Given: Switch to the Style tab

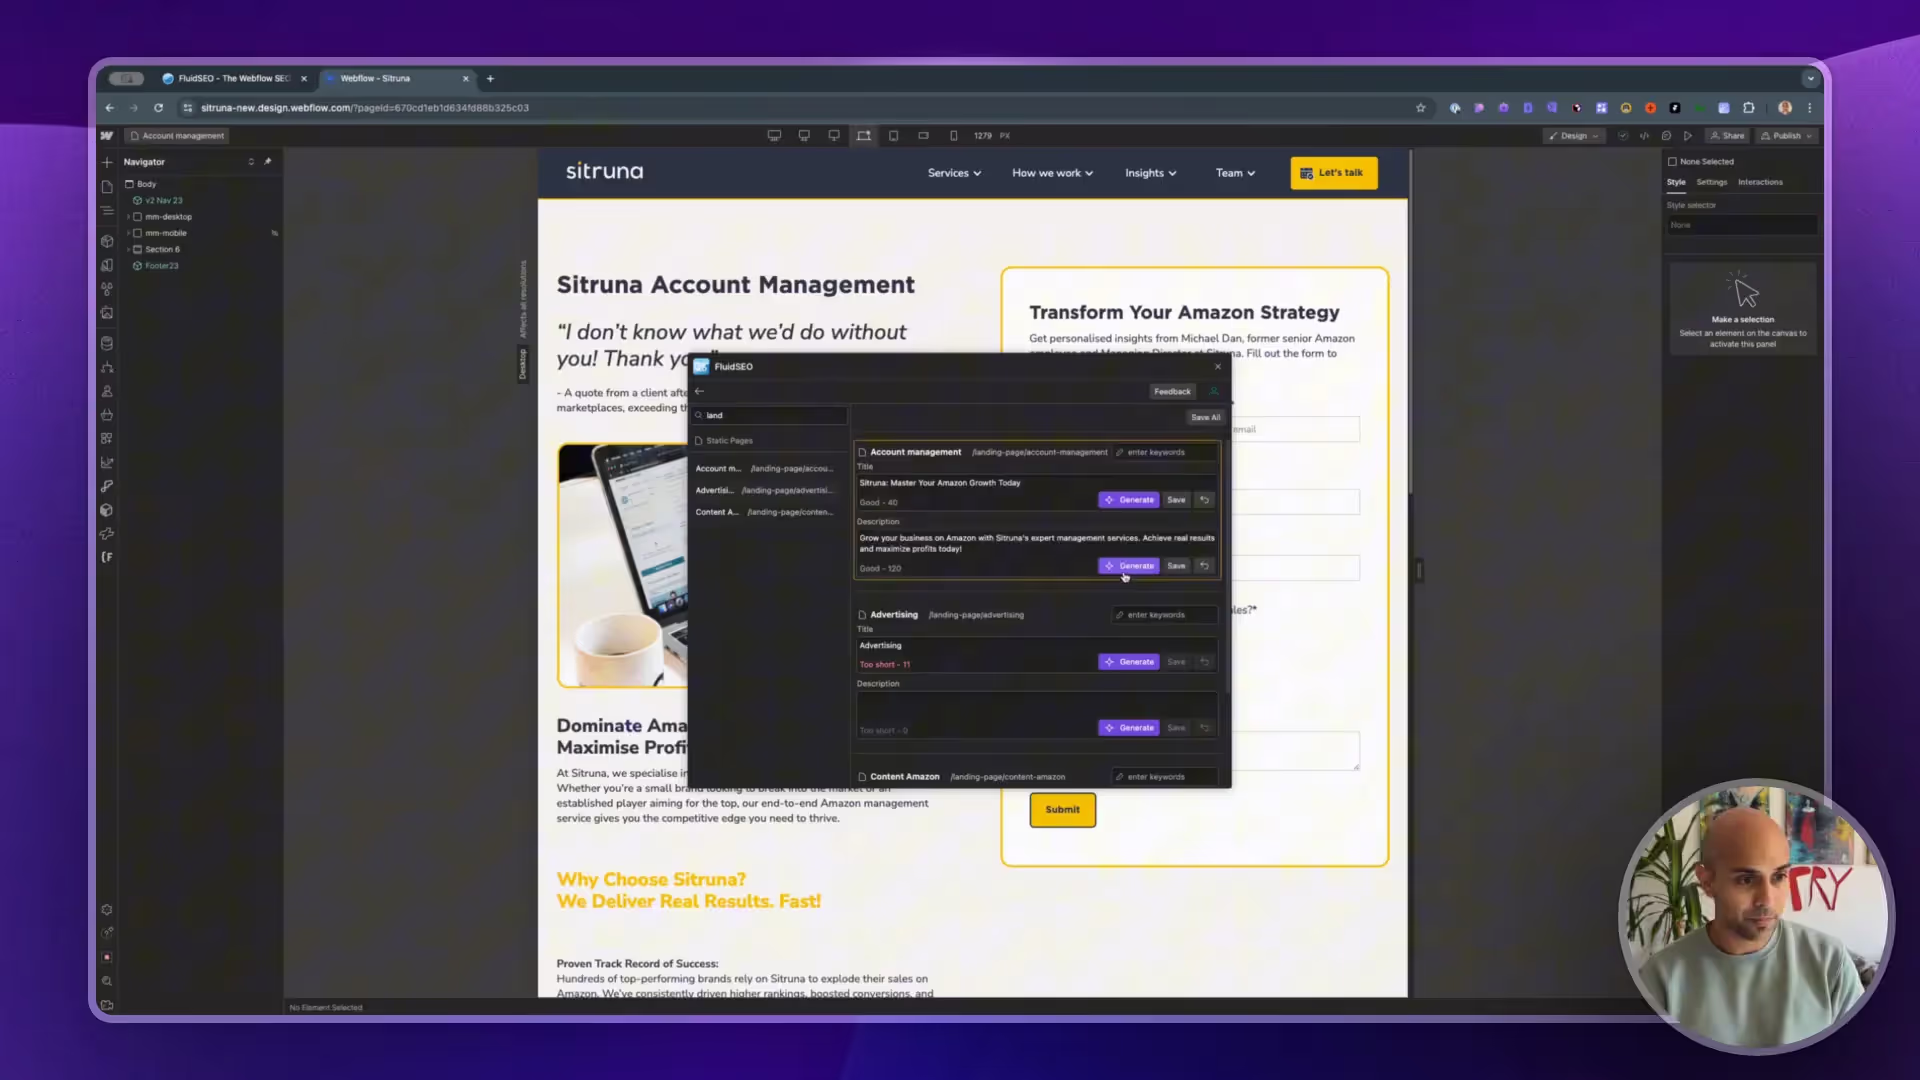Looking at the screenshot, I should point(1676,182).
